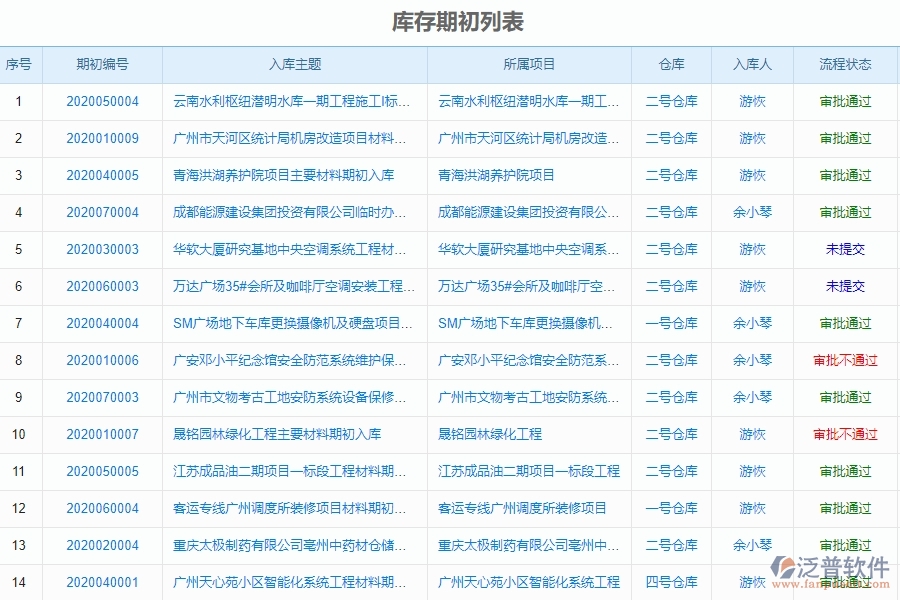Select the 入库主题 column header
Image resolution: width=900 pixels, height=600 pixels.
click(x=295, y=64)
